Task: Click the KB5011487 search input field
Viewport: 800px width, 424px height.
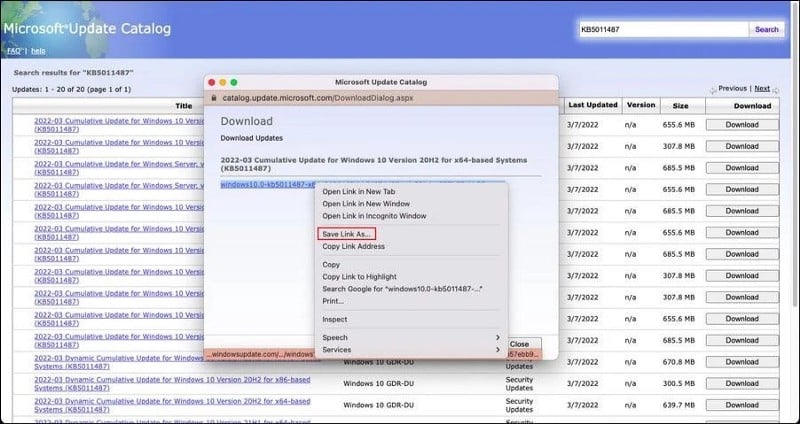Action: [663, 30]
